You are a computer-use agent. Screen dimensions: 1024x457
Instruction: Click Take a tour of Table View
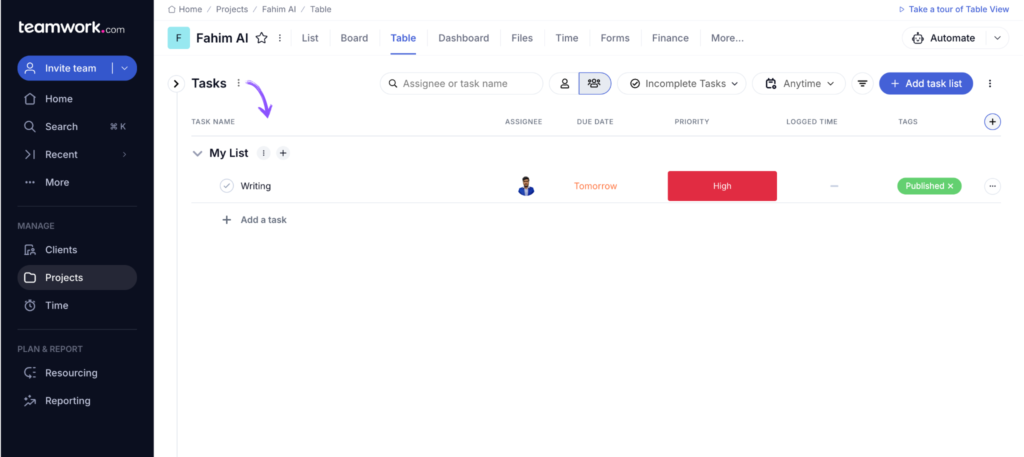[953, 9]
